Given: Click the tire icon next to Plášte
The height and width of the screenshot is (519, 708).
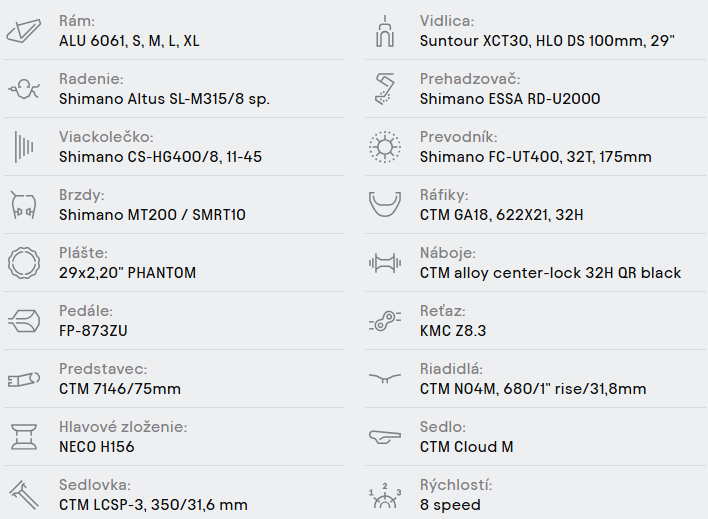Looking at the screenshot, I should [25, 263].
